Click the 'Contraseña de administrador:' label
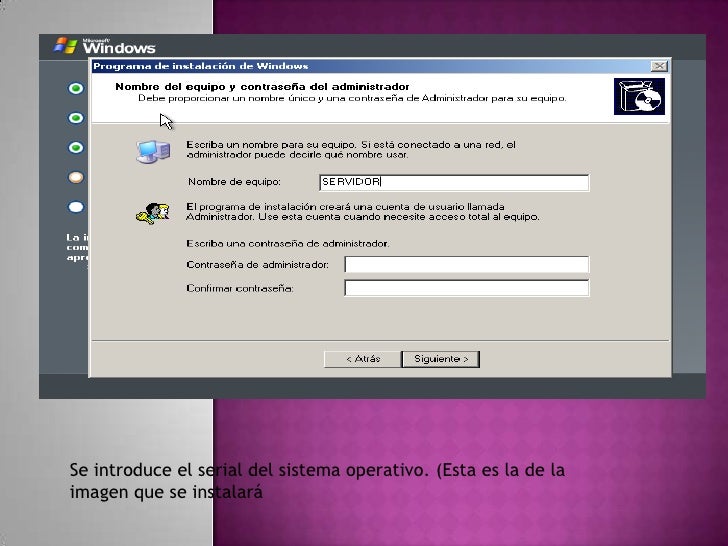The height and width of the screenshot is (546, 728). click(x=258, y=265)
